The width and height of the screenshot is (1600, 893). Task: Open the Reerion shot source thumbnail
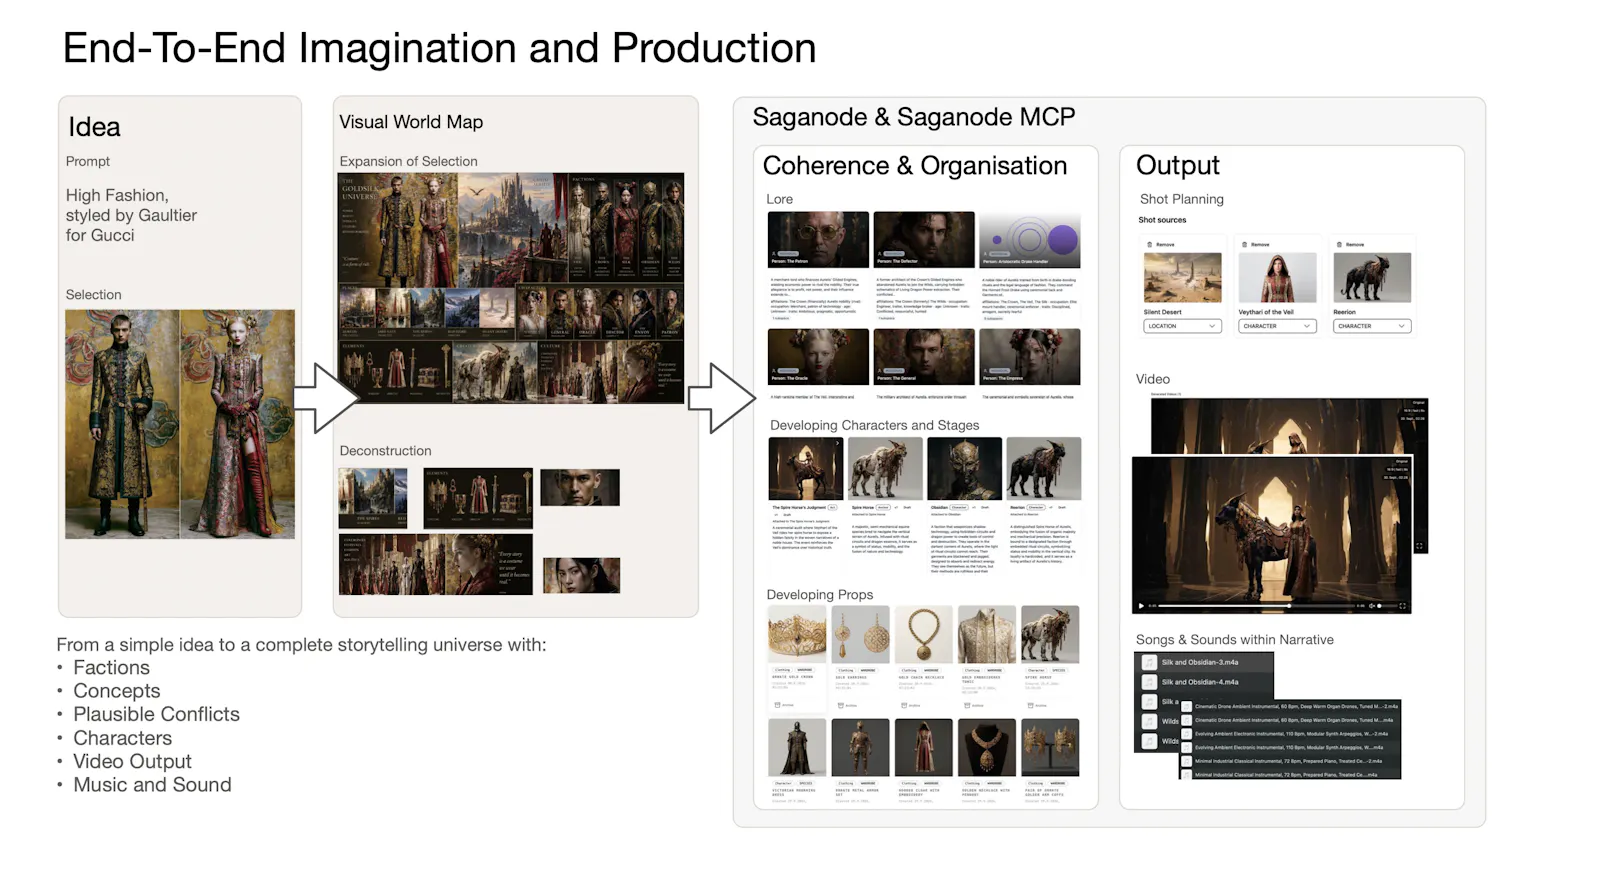click(1372, 278)
